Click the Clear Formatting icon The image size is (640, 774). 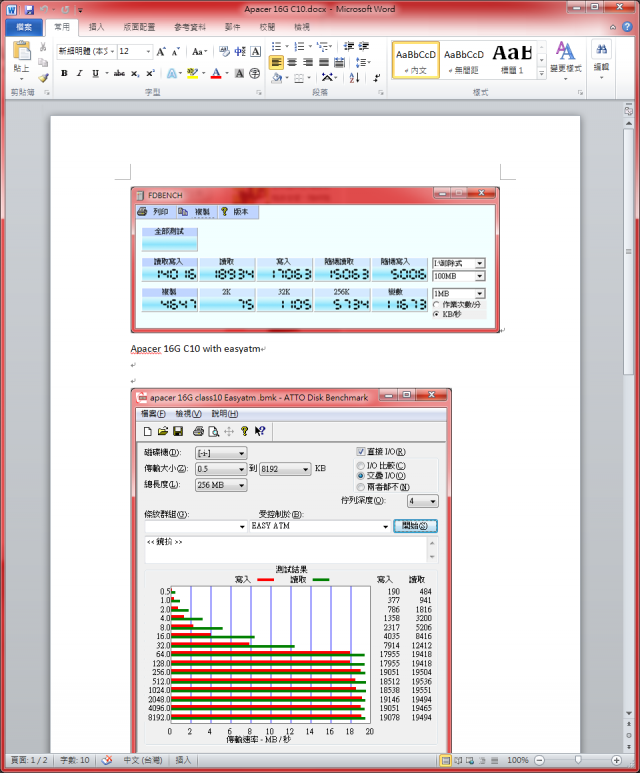point(225,51)
